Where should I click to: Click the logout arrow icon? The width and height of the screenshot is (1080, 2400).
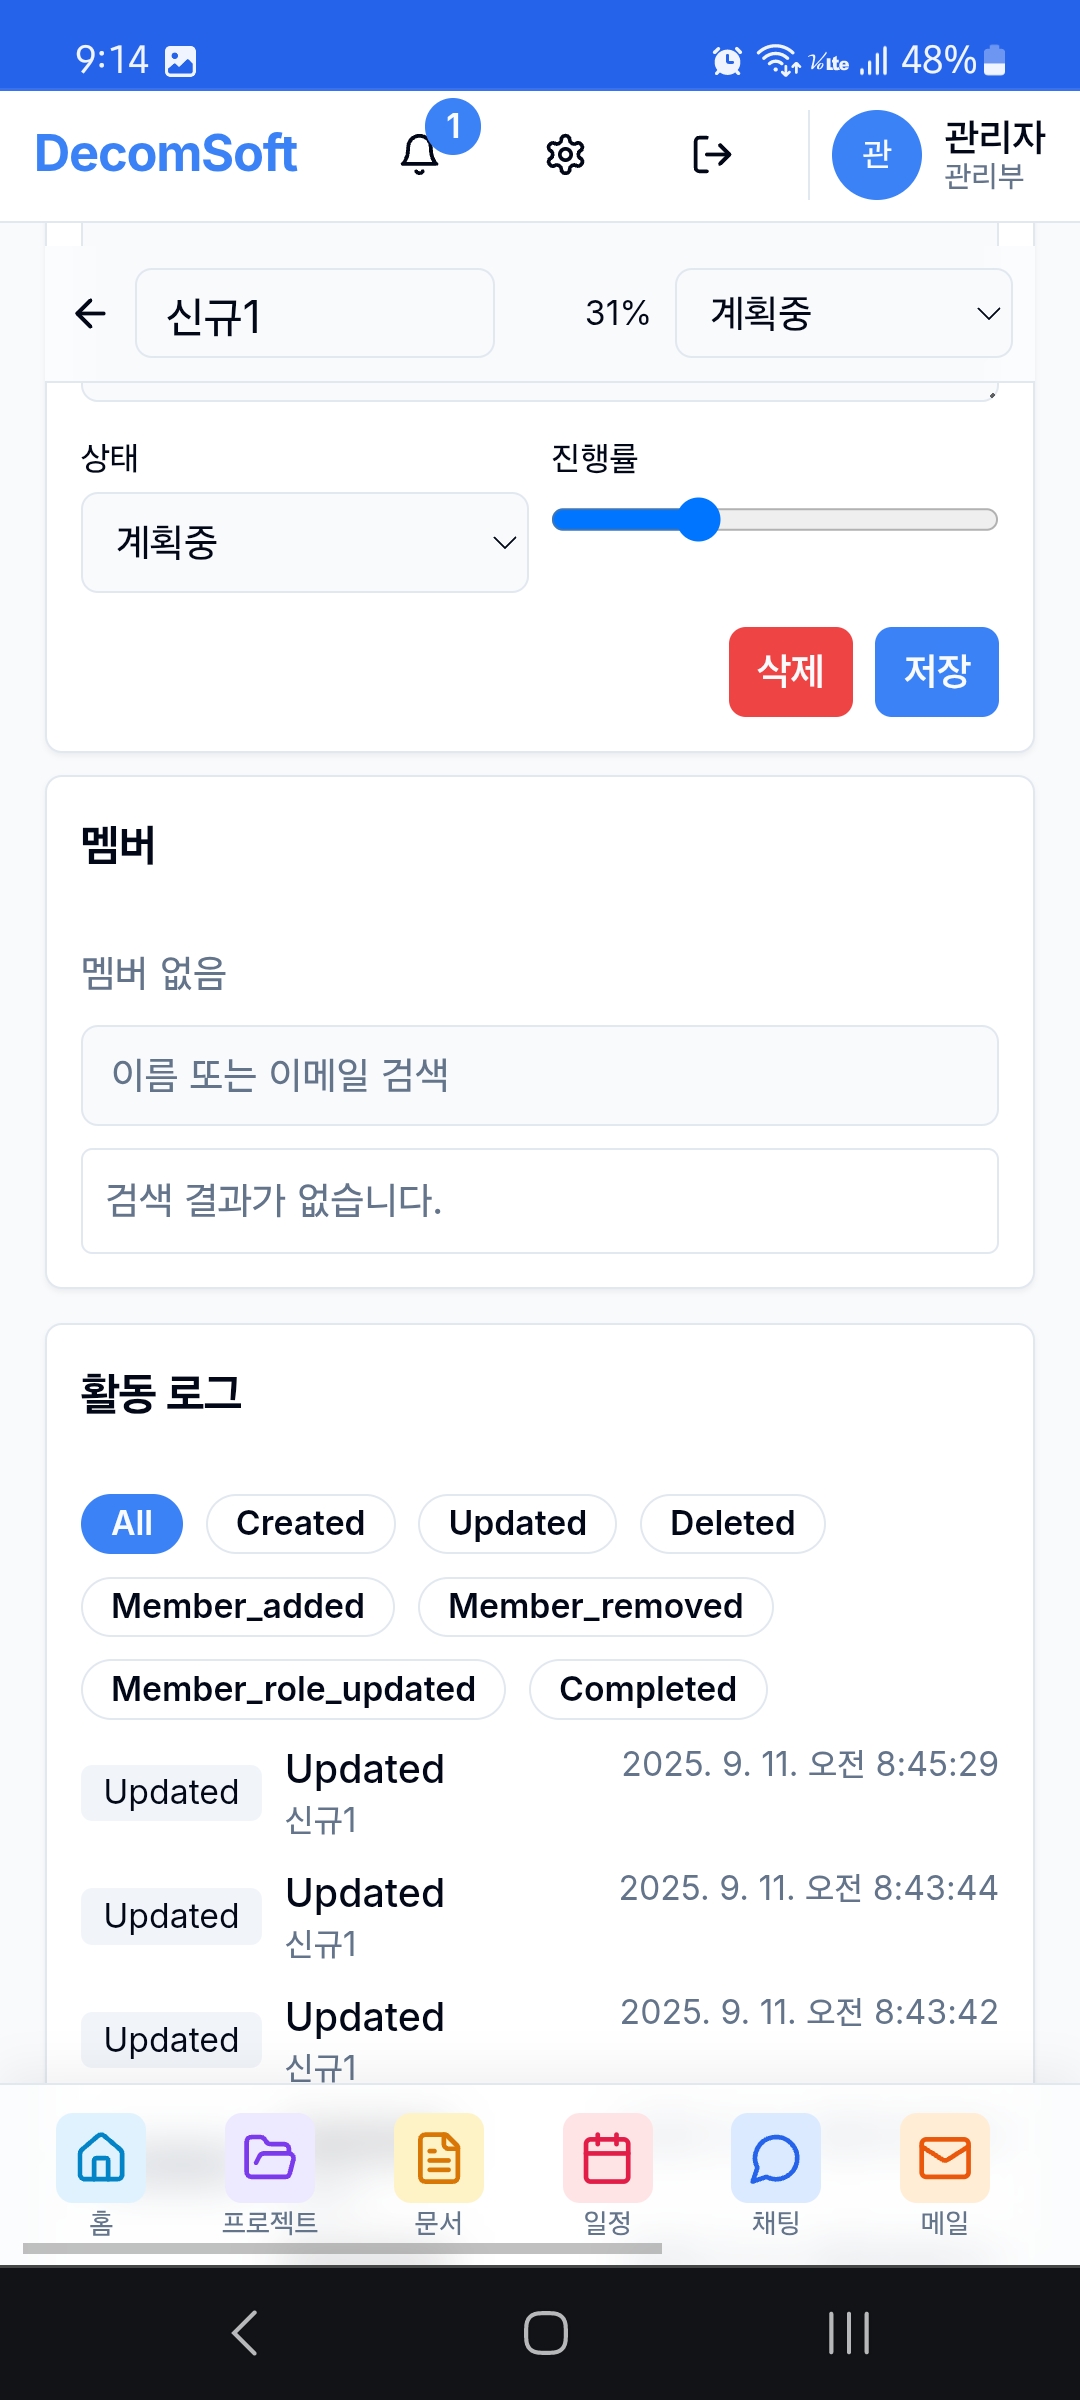[x=712, y=155]
